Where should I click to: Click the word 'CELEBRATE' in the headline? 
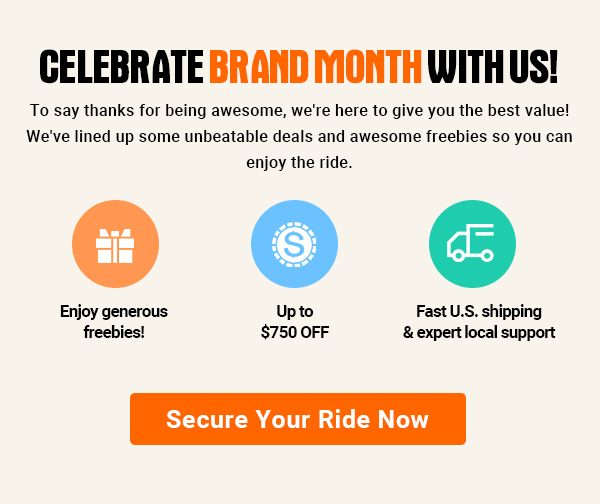coord(122,67)
